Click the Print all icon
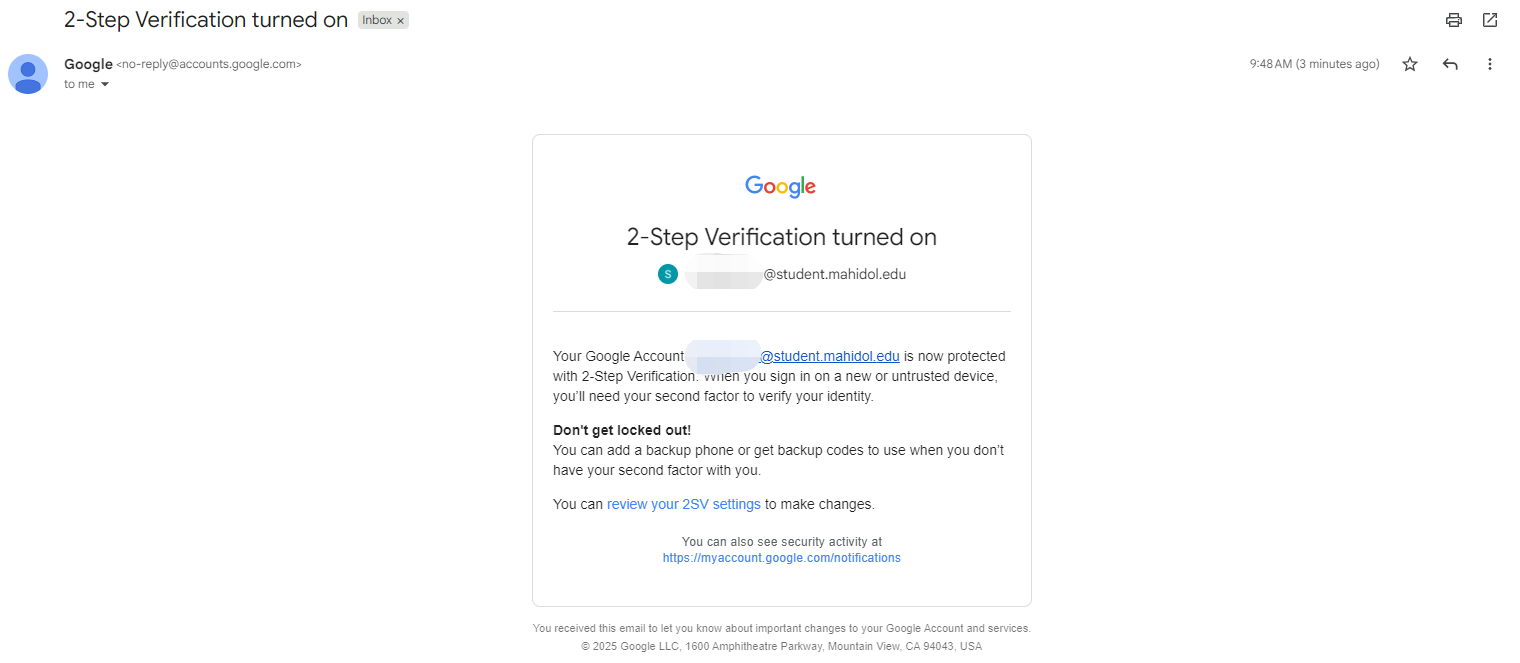Image resolution: width=1520 pixels, height=663 pixels. tap(1454, 20)
